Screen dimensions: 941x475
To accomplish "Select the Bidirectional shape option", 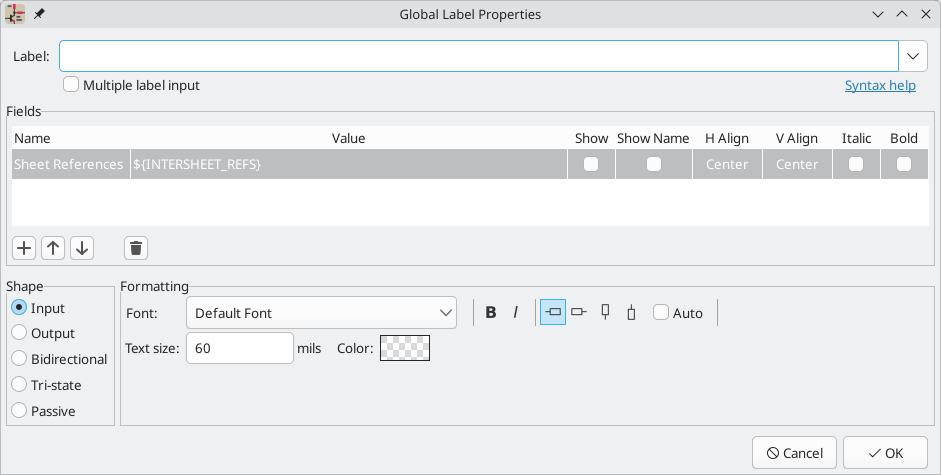I will [x=18, y=359].
